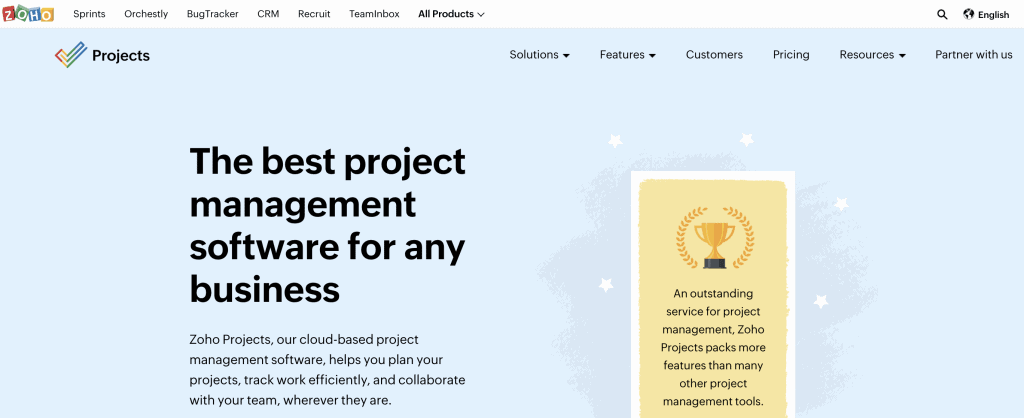Open the Pricing page
This screenshot has height=418, width=1024.
791,55
